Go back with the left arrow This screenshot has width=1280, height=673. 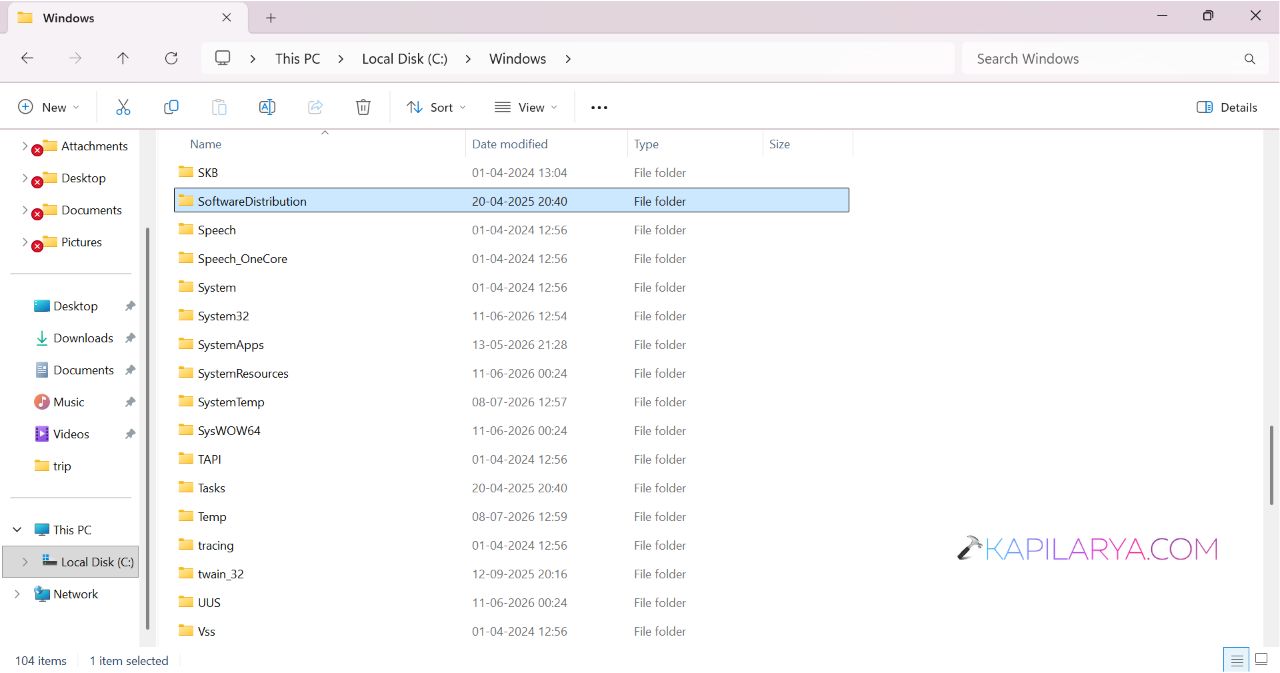point(27,59)
